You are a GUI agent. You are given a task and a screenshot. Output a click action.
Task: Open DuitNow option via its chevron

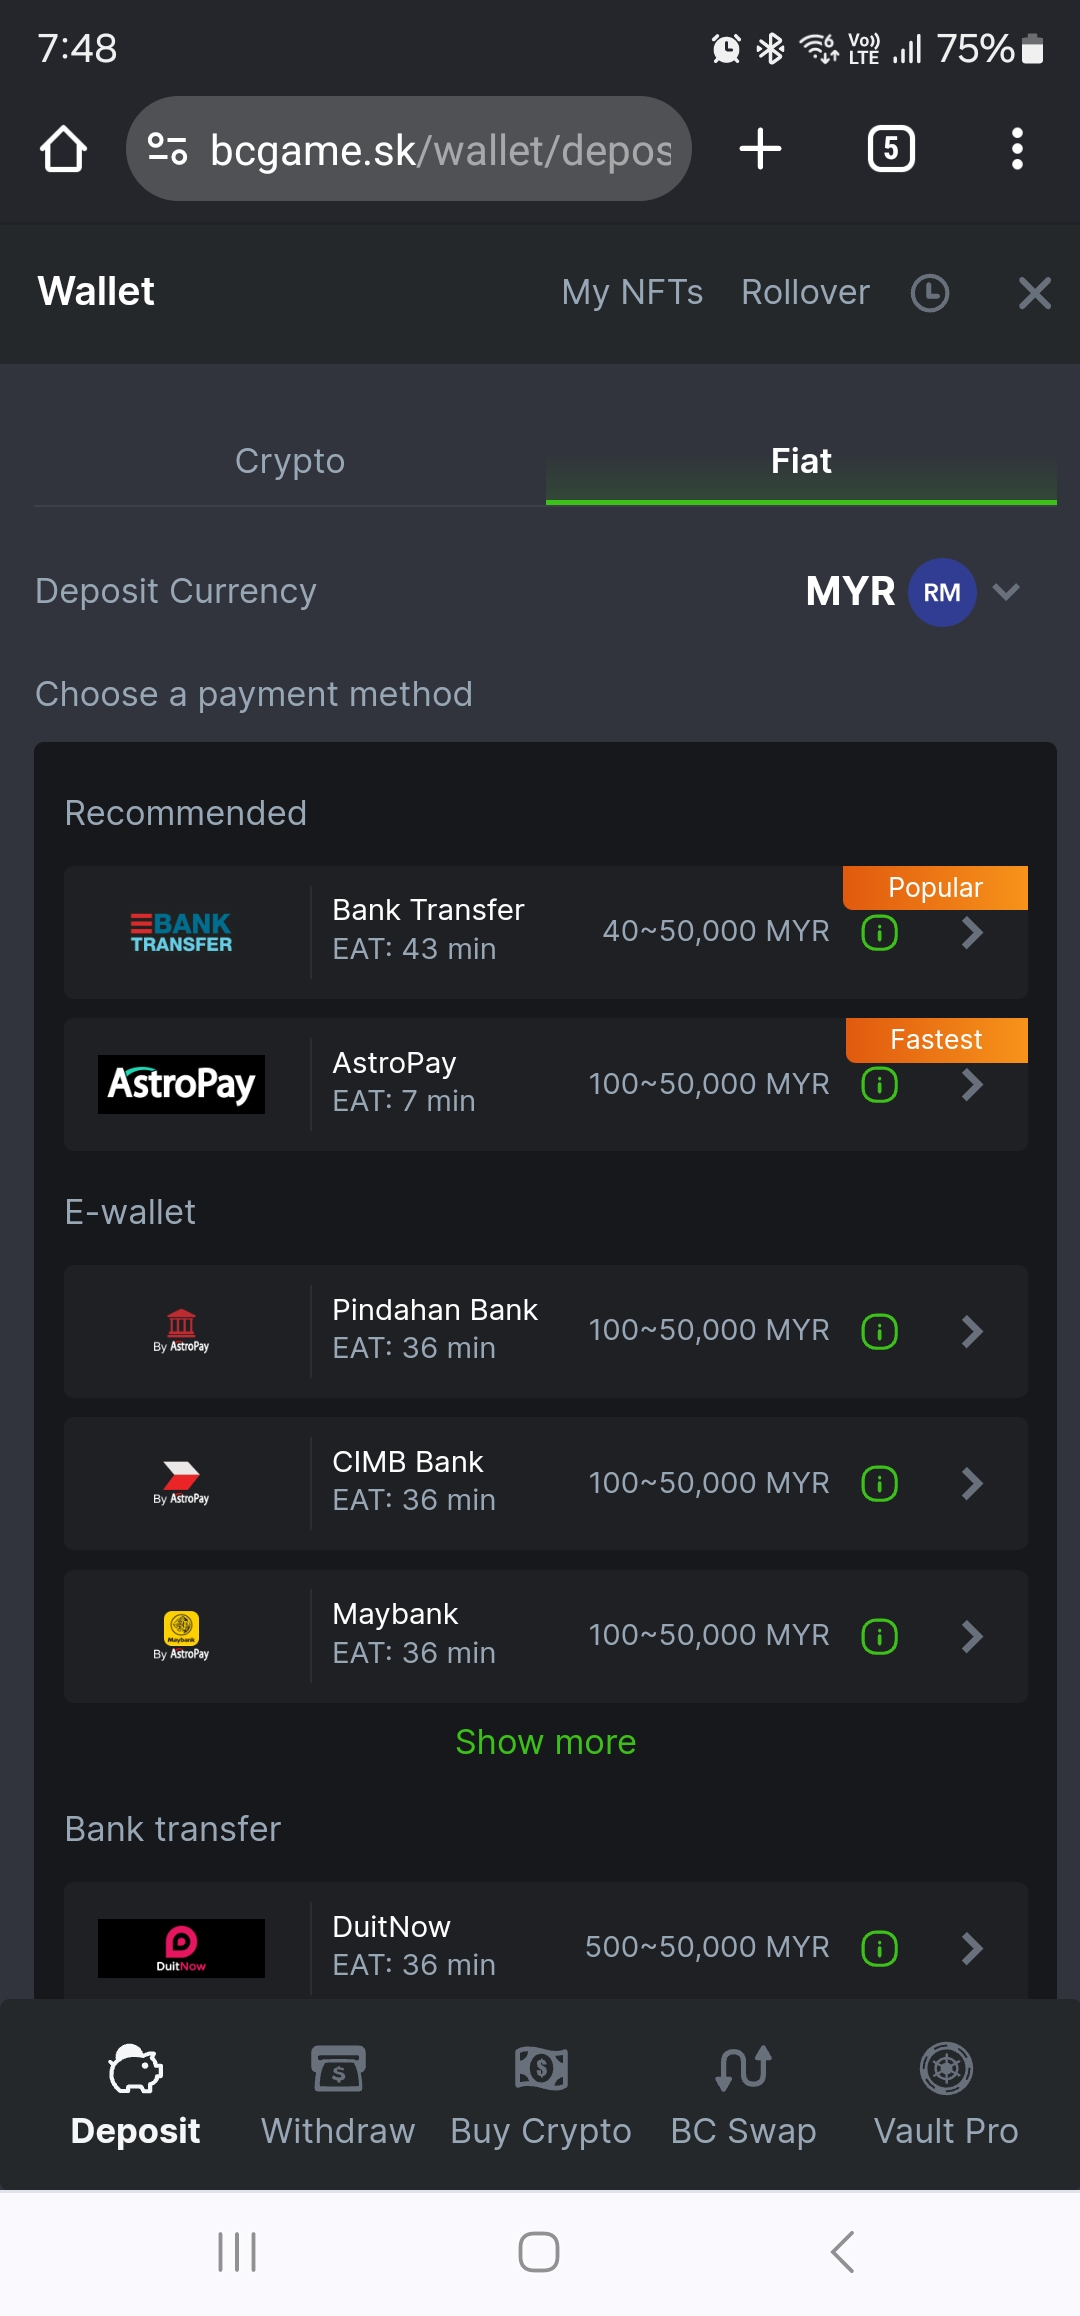tap(972, 1948)
